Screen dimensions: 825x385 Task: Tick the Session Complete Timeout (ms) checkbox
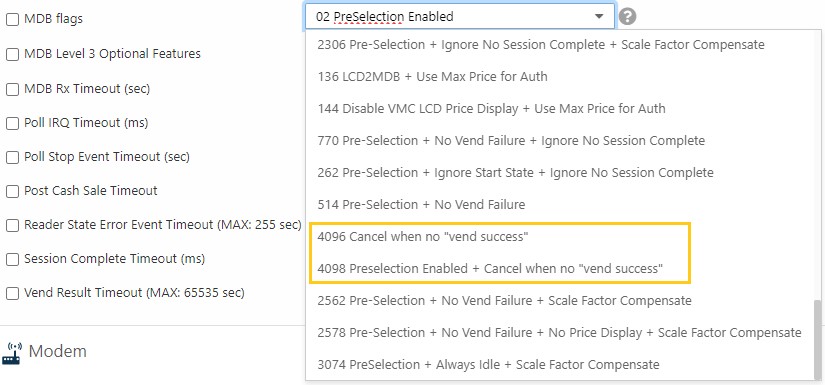point(12,260)
